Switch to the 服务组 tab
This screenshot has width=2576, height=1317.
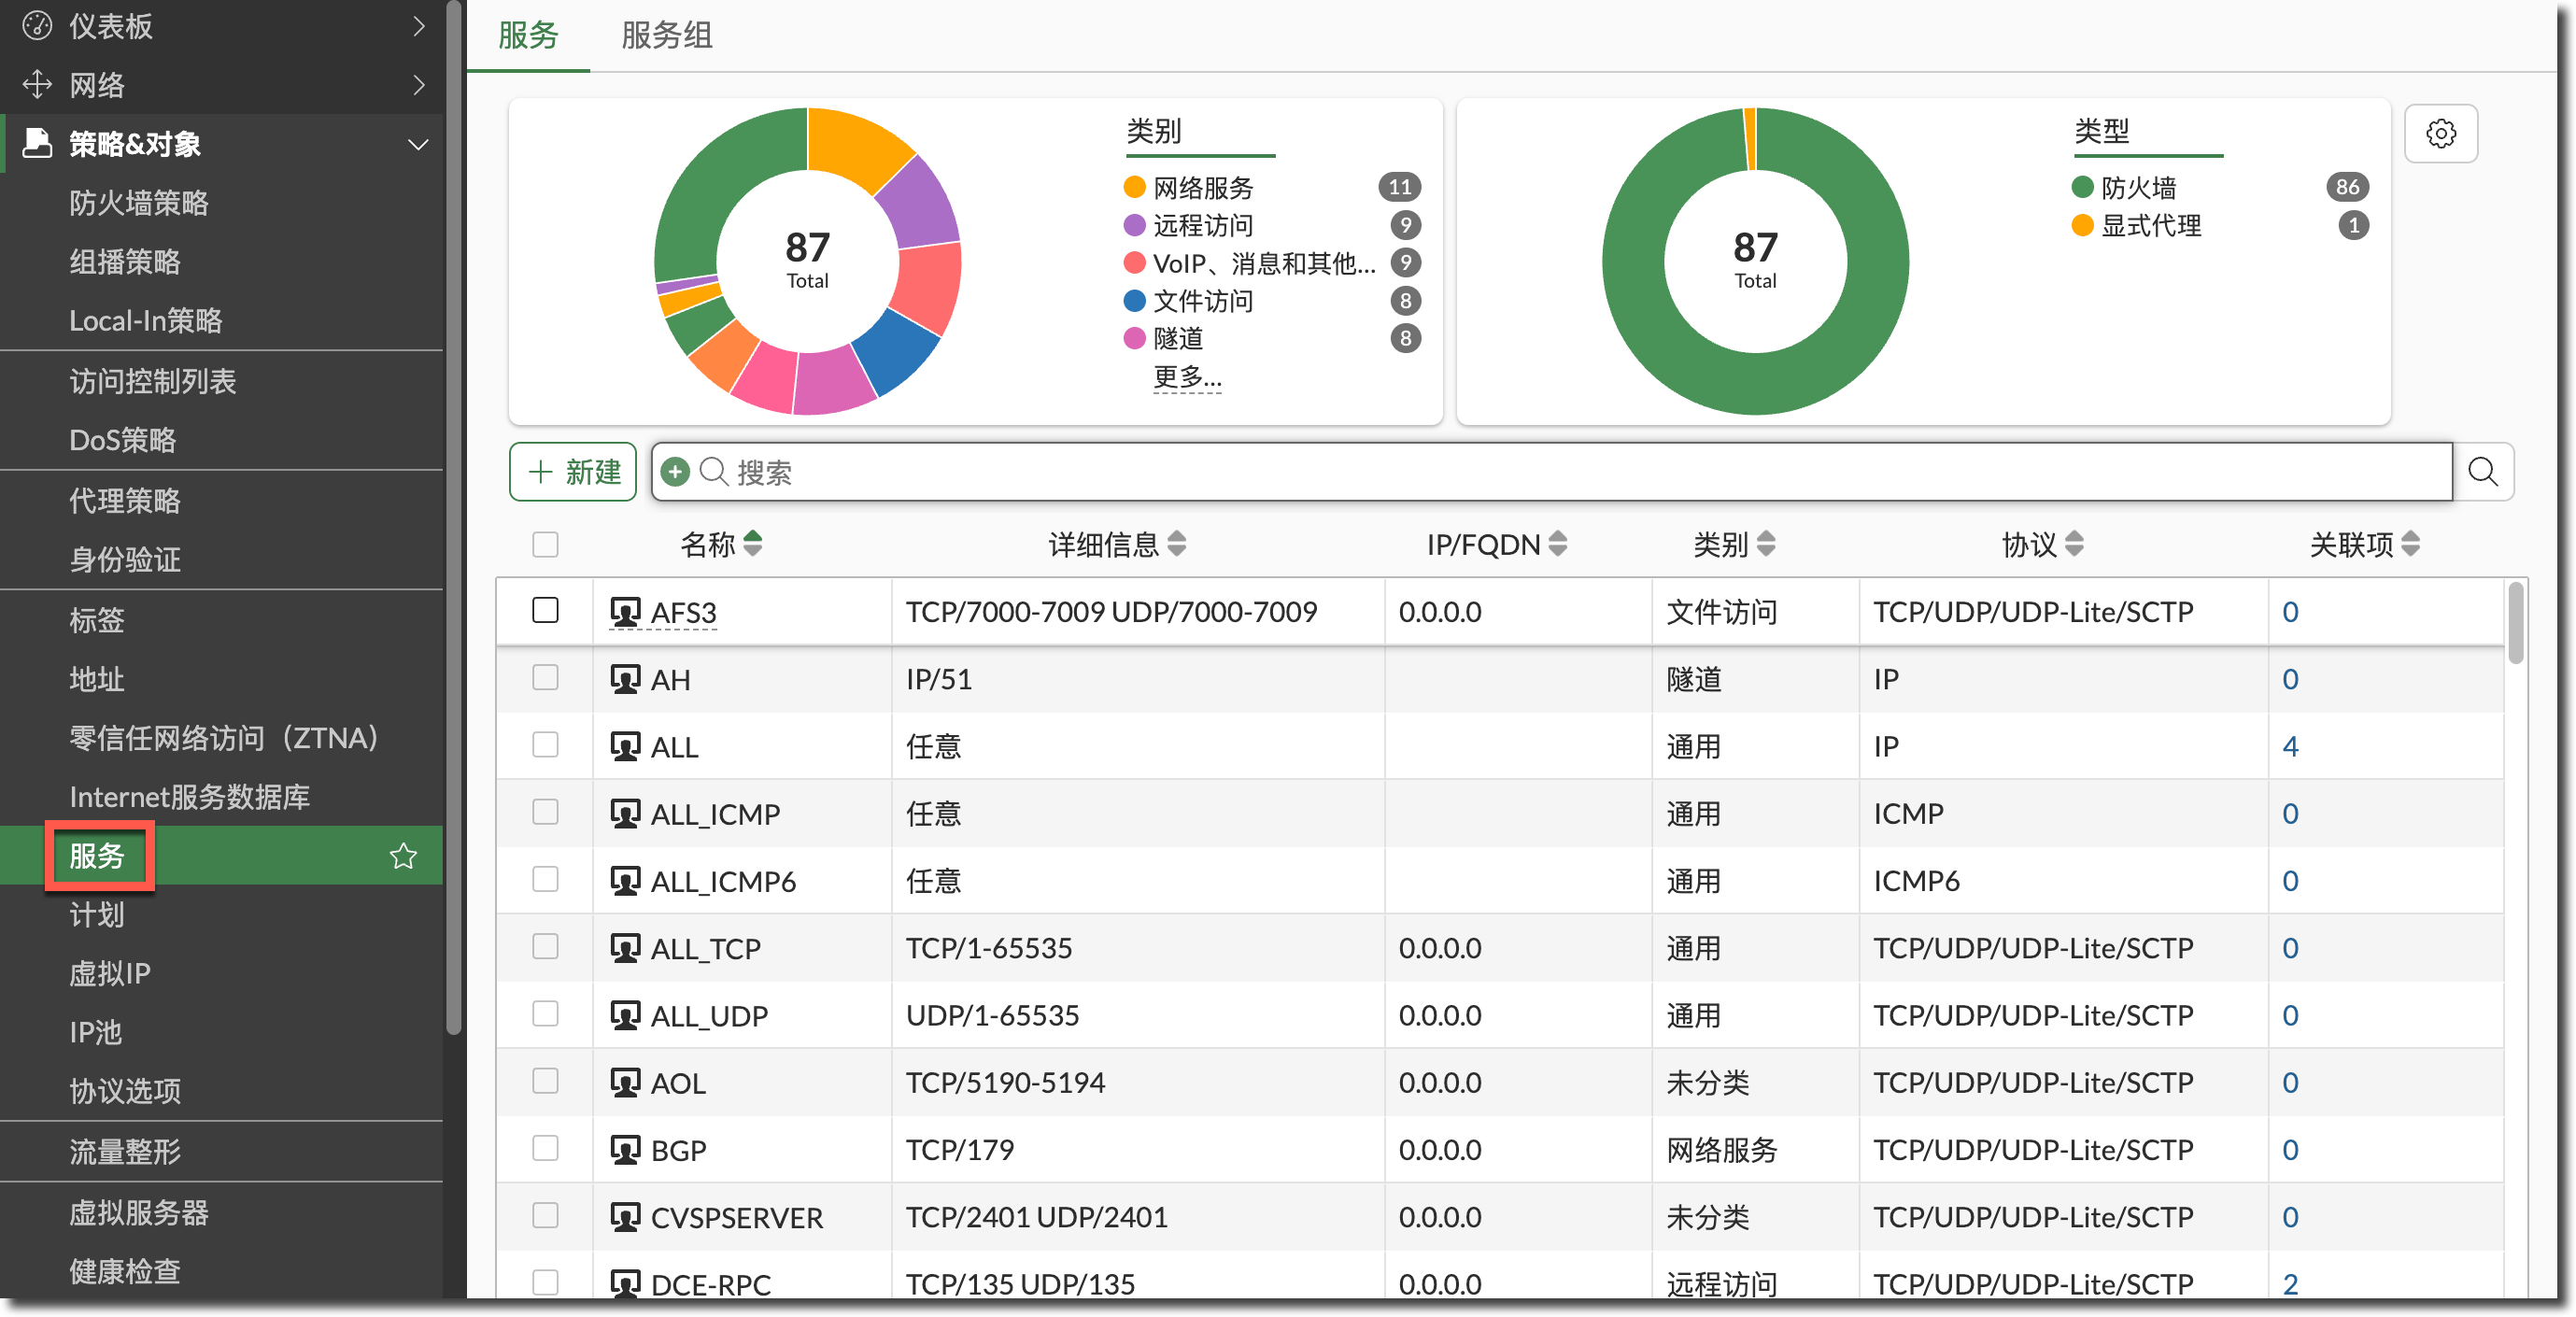point(667,36)
